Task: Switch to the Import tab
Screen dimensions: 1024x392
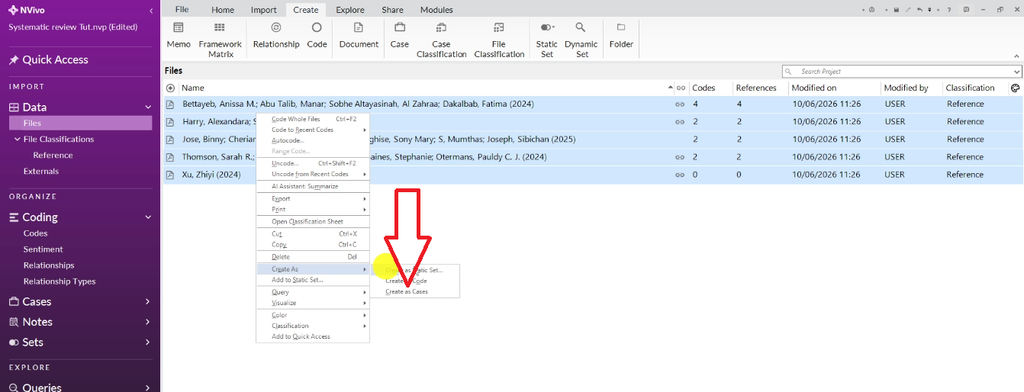Action: (264, 10)
